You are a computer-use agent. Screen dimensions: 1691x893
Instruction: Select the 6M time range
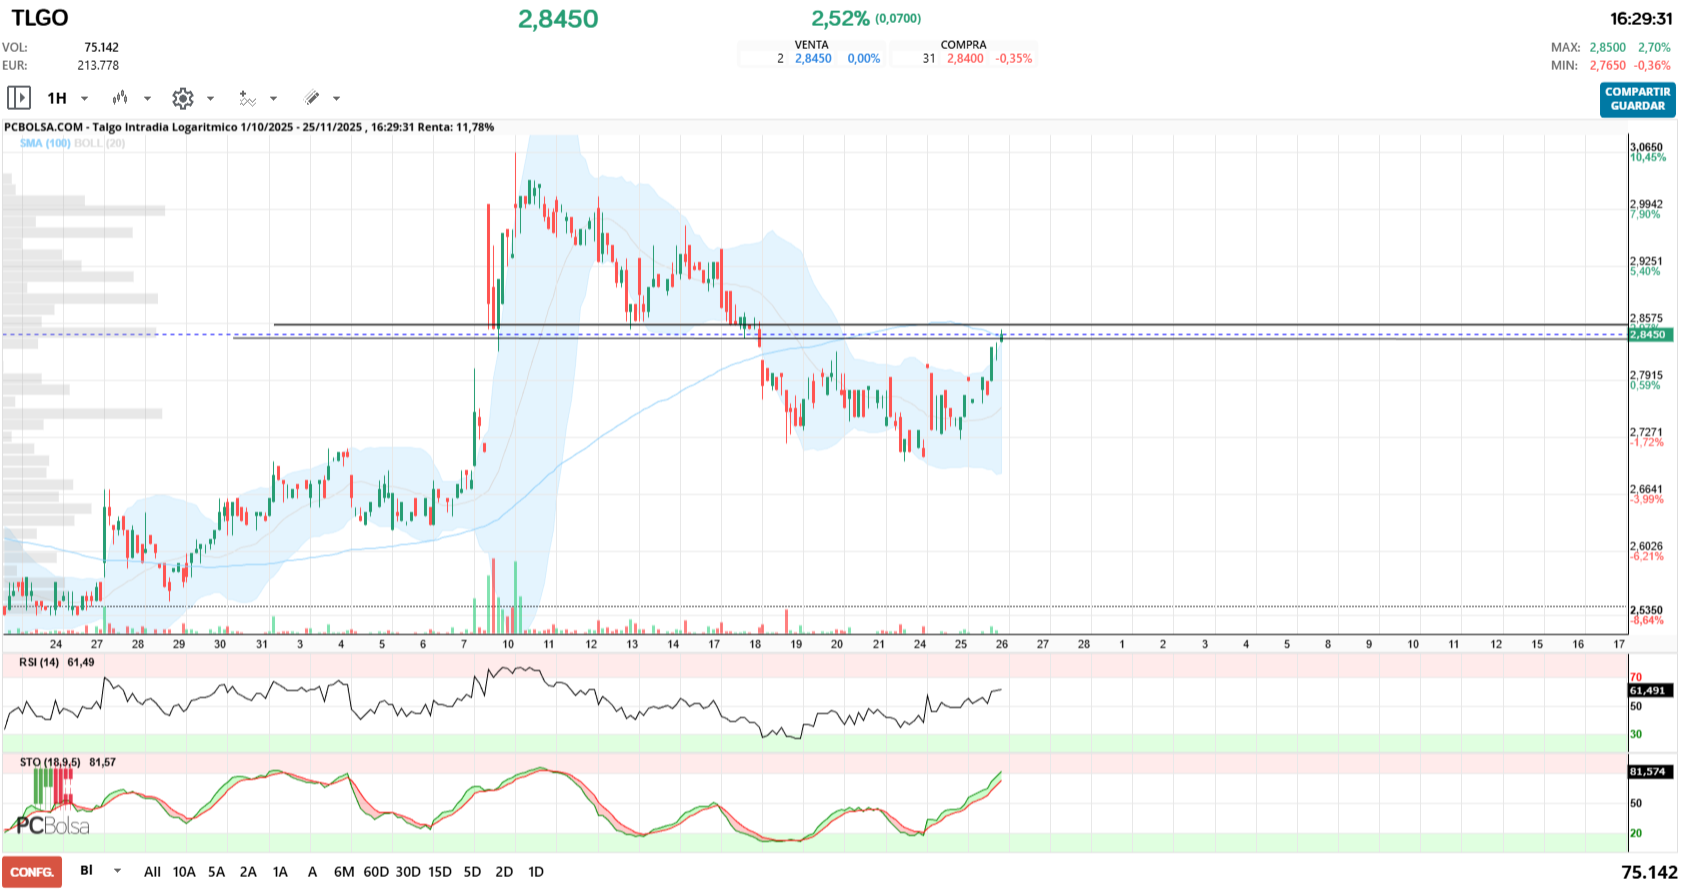[344, 872]
